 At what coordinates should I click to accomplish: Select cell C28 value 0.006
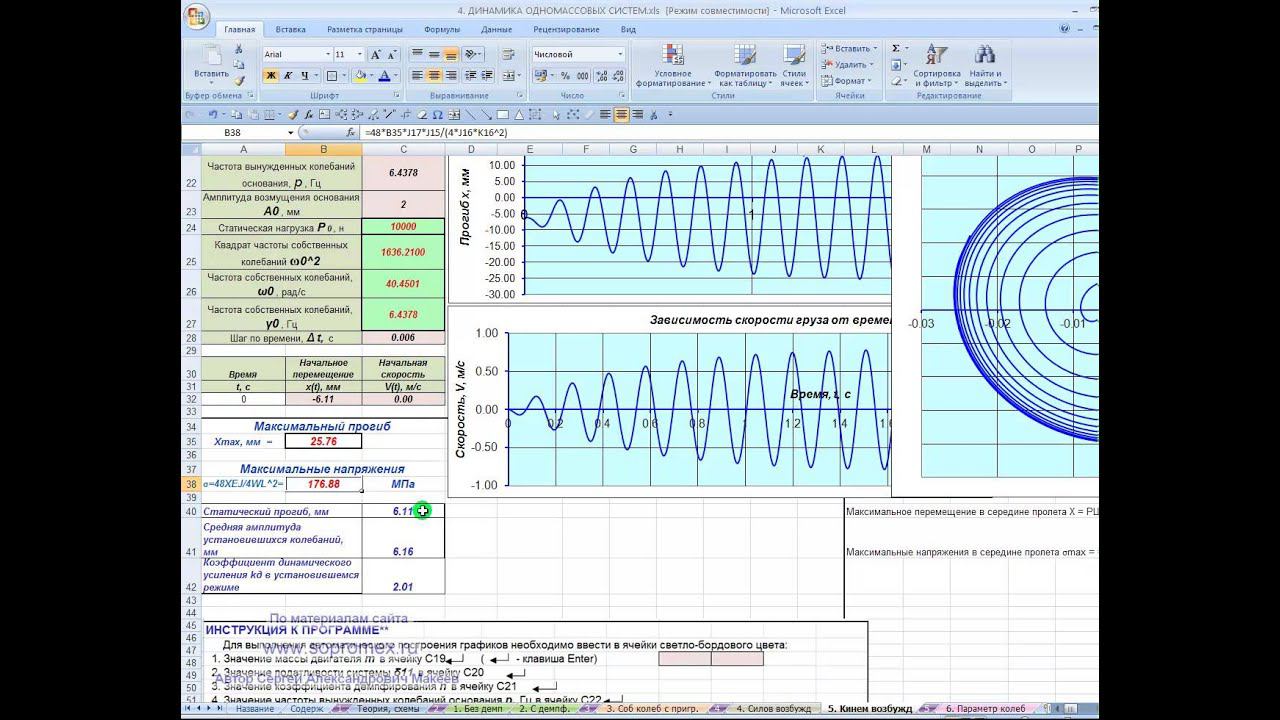(x=403, y=338)
